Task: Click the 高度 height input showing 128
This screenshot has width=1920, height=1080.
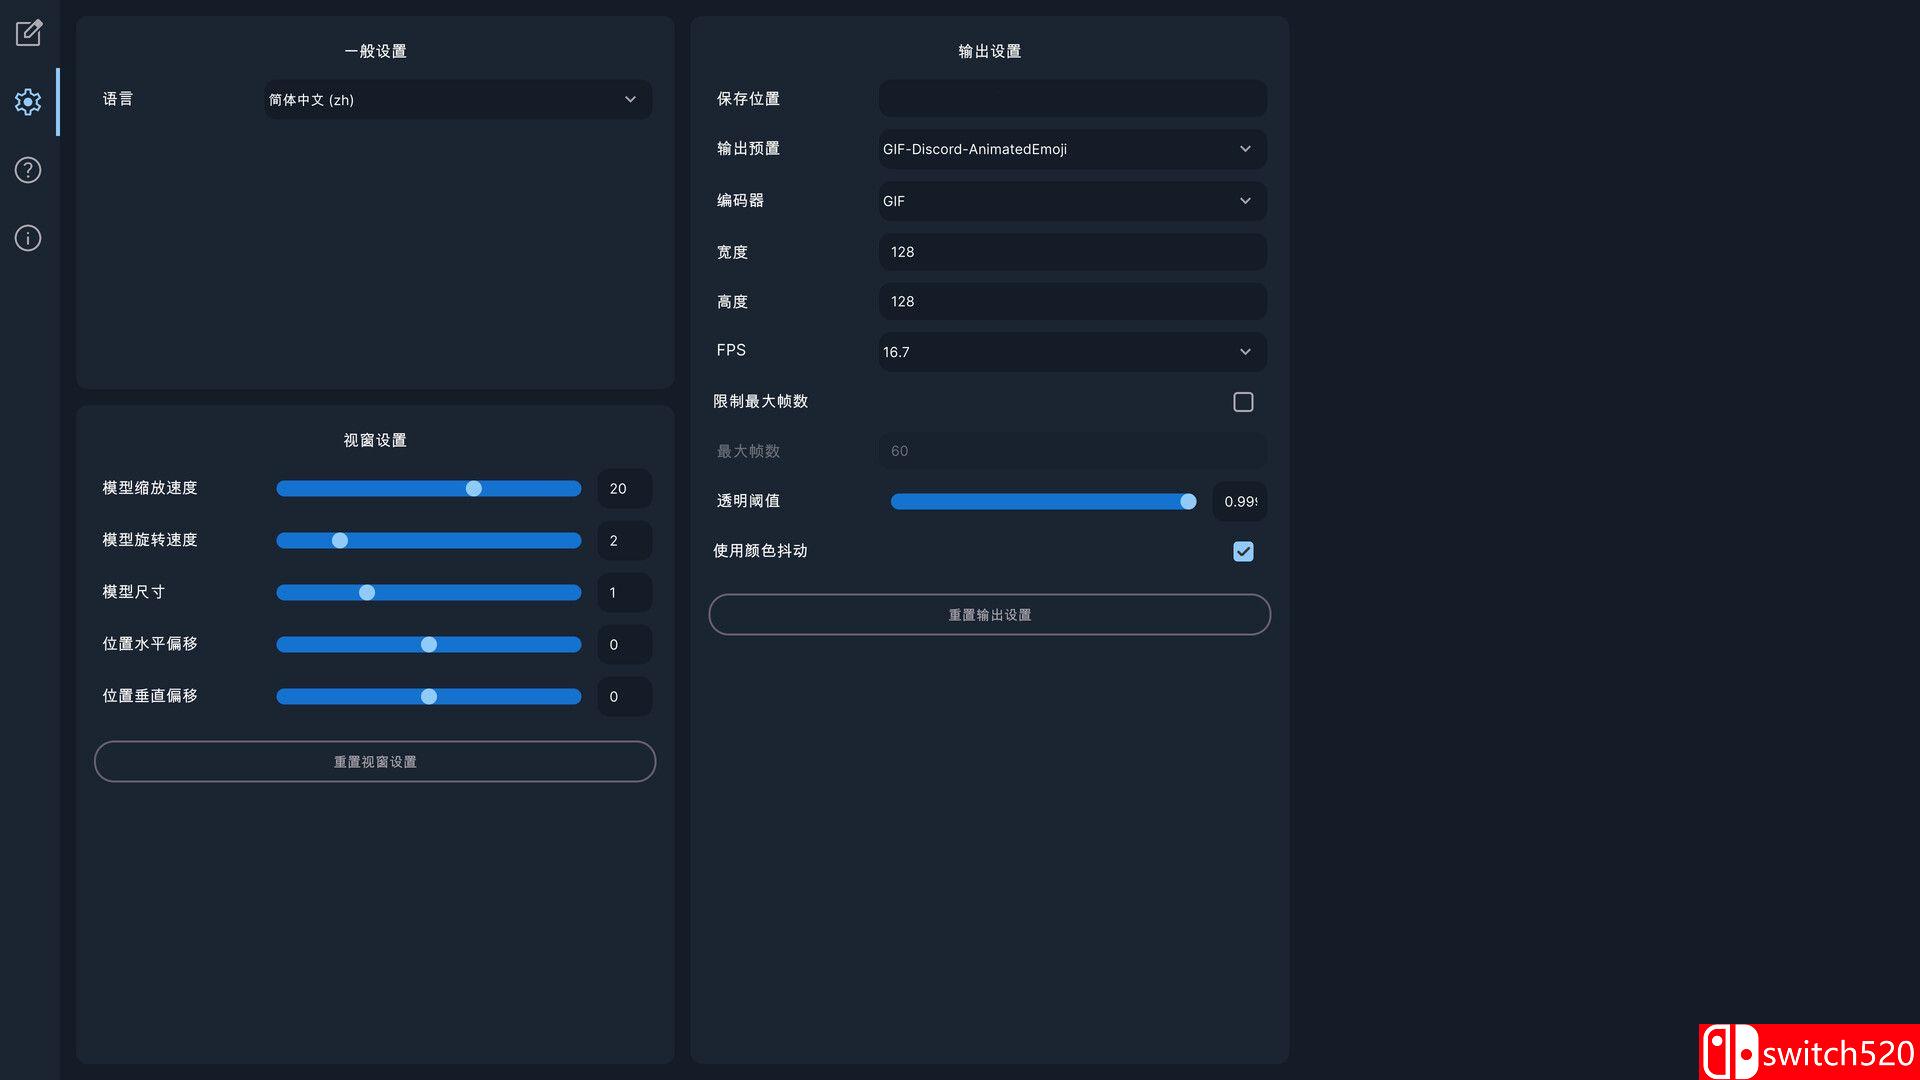Action: click(1071, 301)
